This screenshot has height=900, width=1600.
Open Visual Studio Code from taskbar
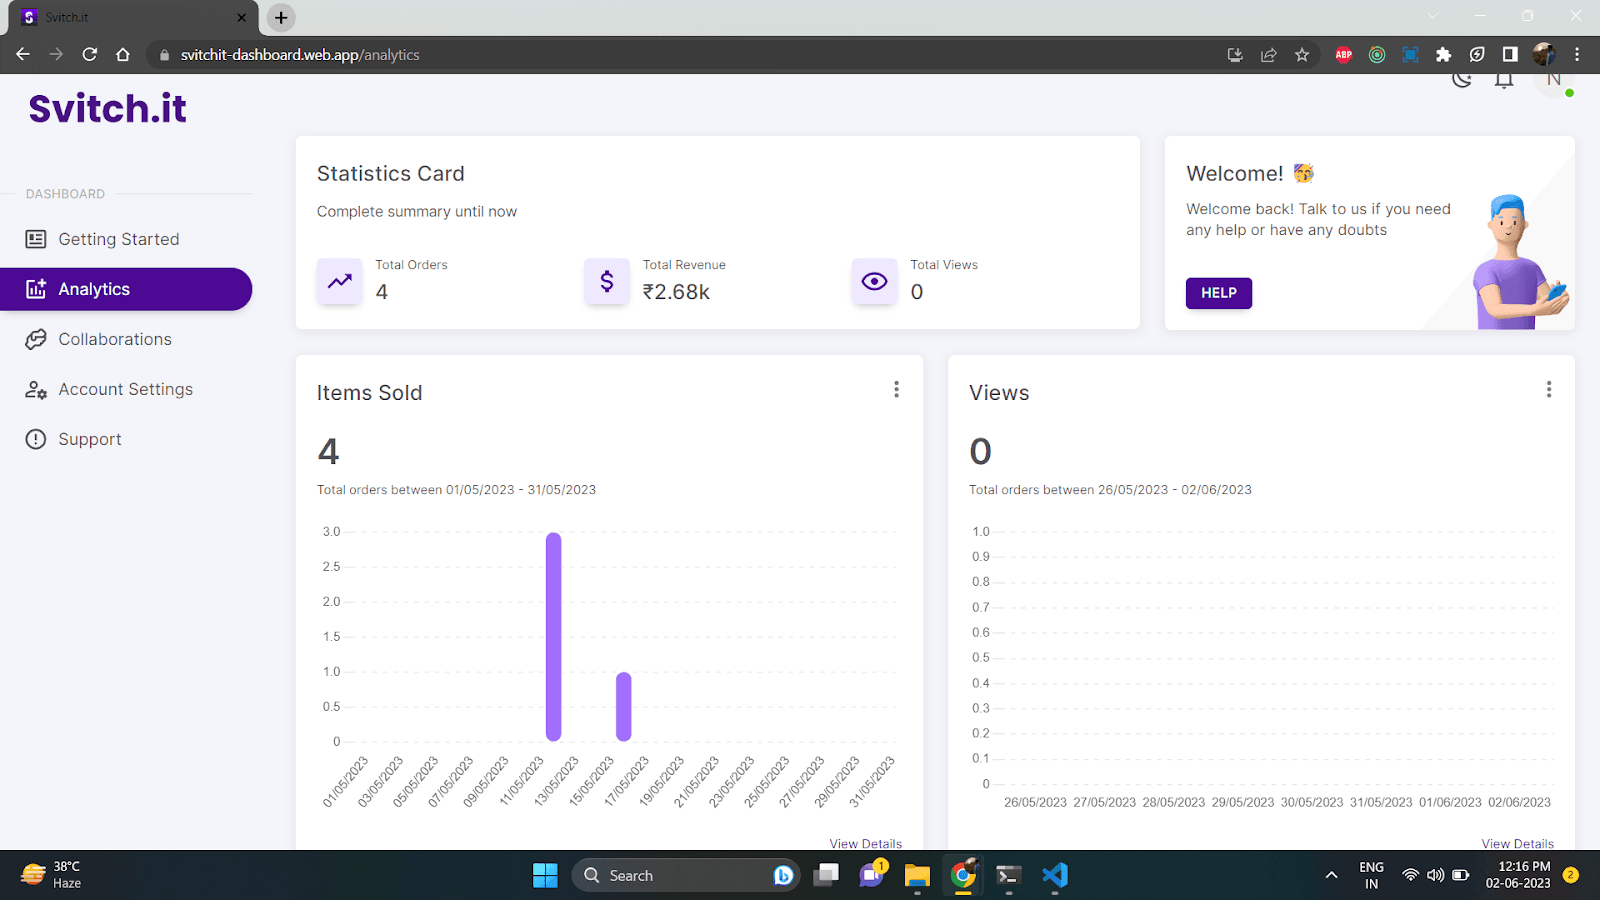[1055, 875]
